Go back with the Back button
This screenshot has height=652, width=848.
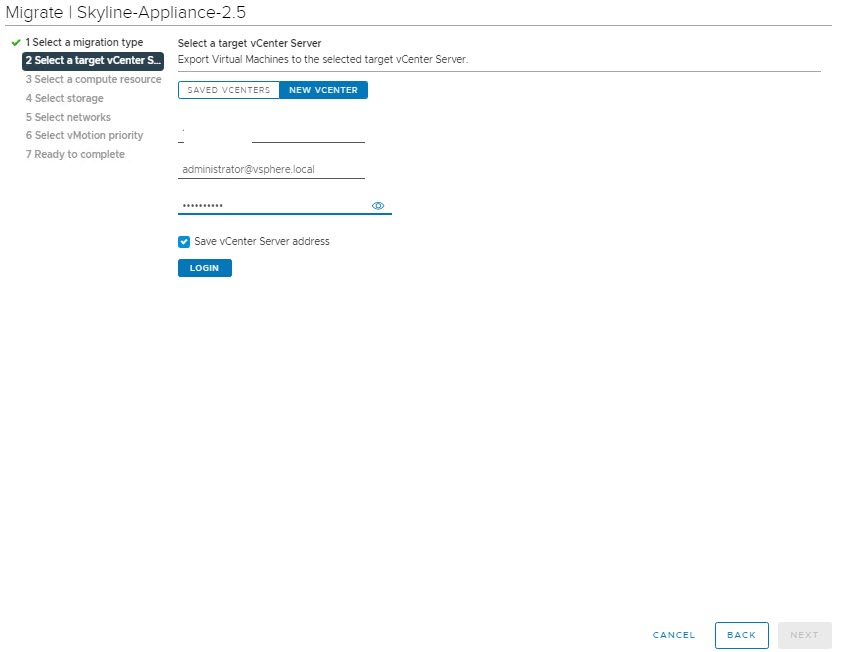[x=741, y=635]
